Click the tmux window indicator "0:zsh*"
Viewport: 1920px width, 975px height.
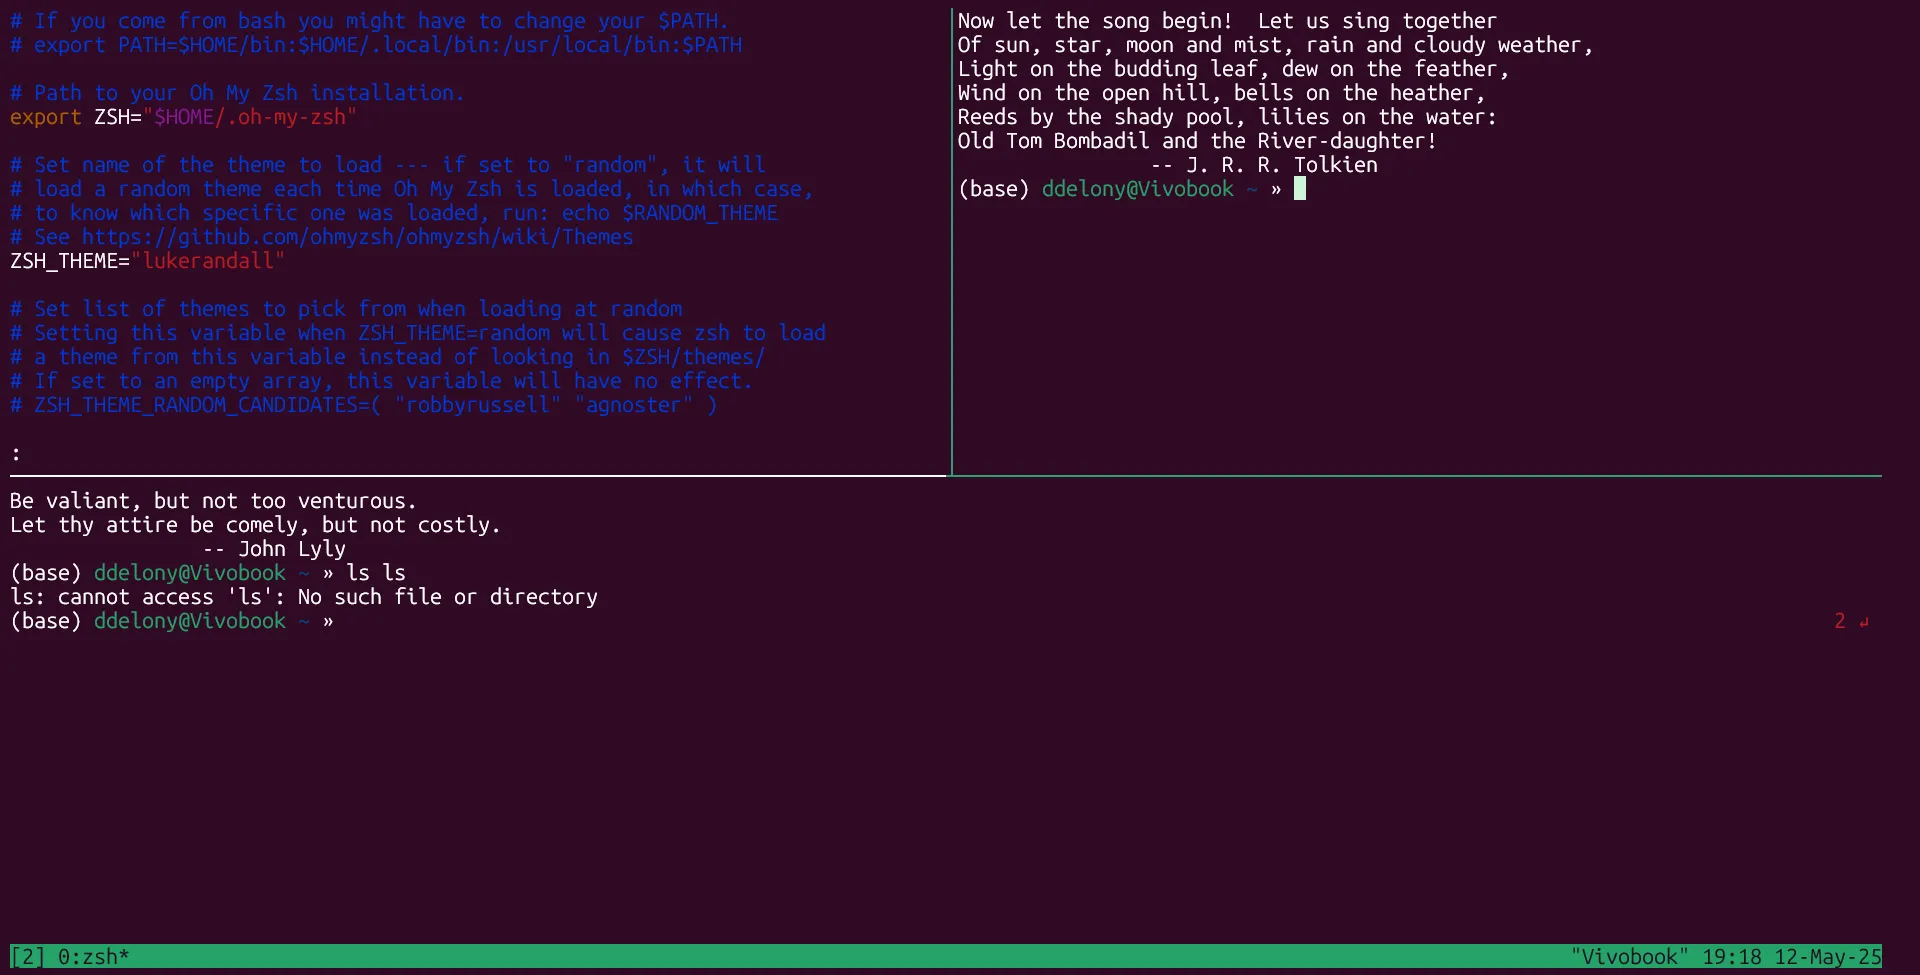tap(94, 956)
